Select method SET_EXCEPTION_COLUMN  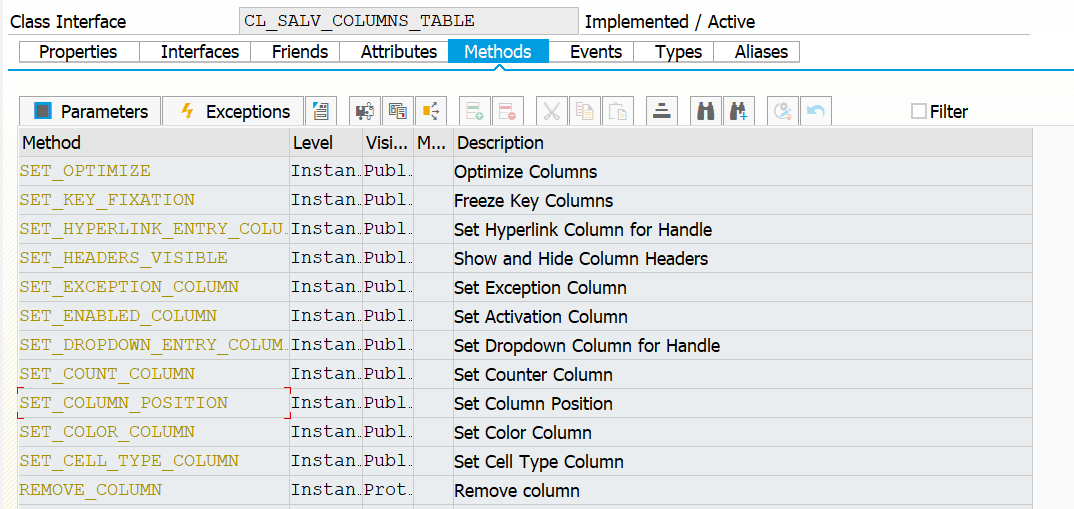pos(154,287)
